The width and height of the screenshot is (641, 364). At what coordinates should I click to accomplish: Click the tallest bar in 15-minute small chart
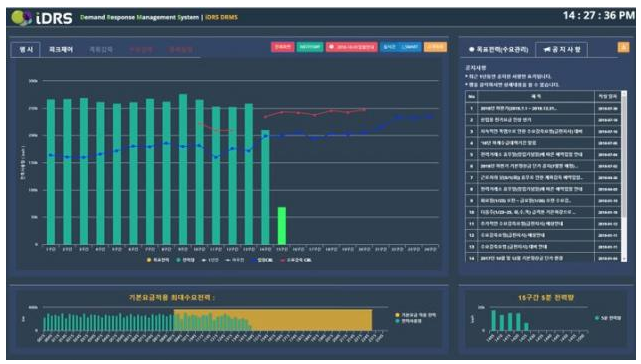coord(493,320)
